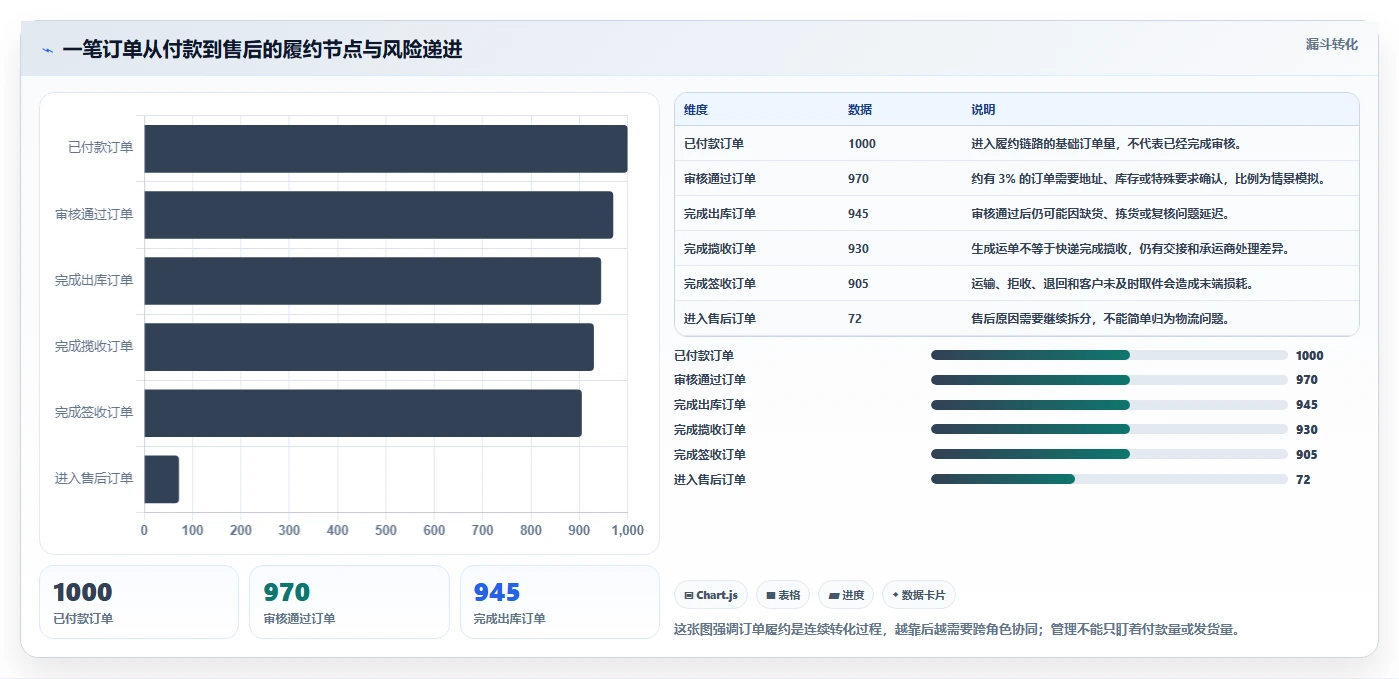Screen dimensions: 1399x679
Task: Click the table data value 72
Action: pos(855,319)
